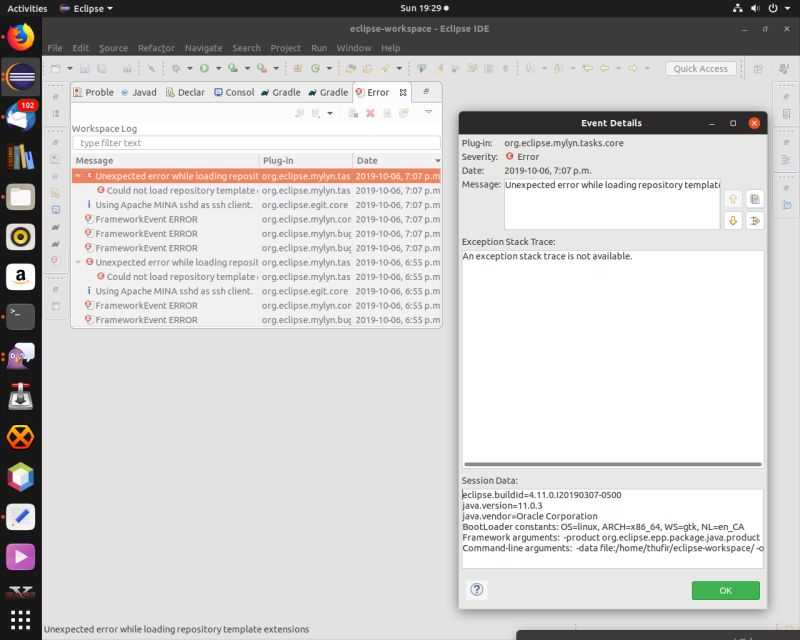Click the Message column header
800x640 pixels.
[x=165, y=161]
